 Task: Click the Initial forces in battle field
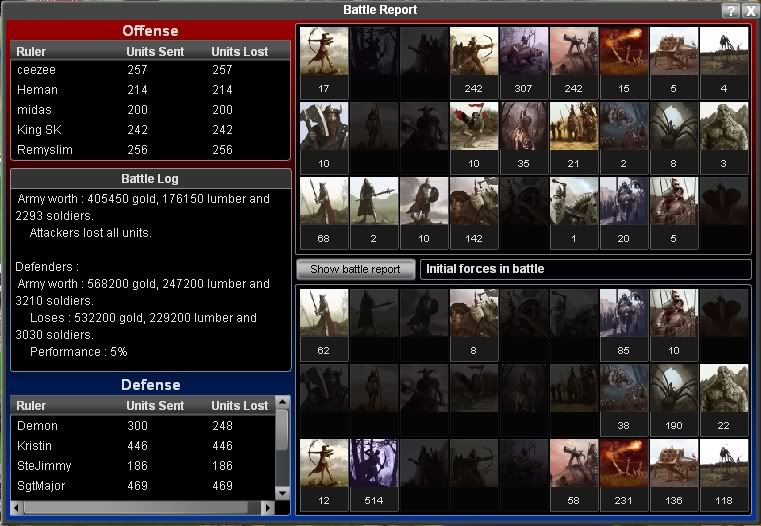click(x=586, y=269)
